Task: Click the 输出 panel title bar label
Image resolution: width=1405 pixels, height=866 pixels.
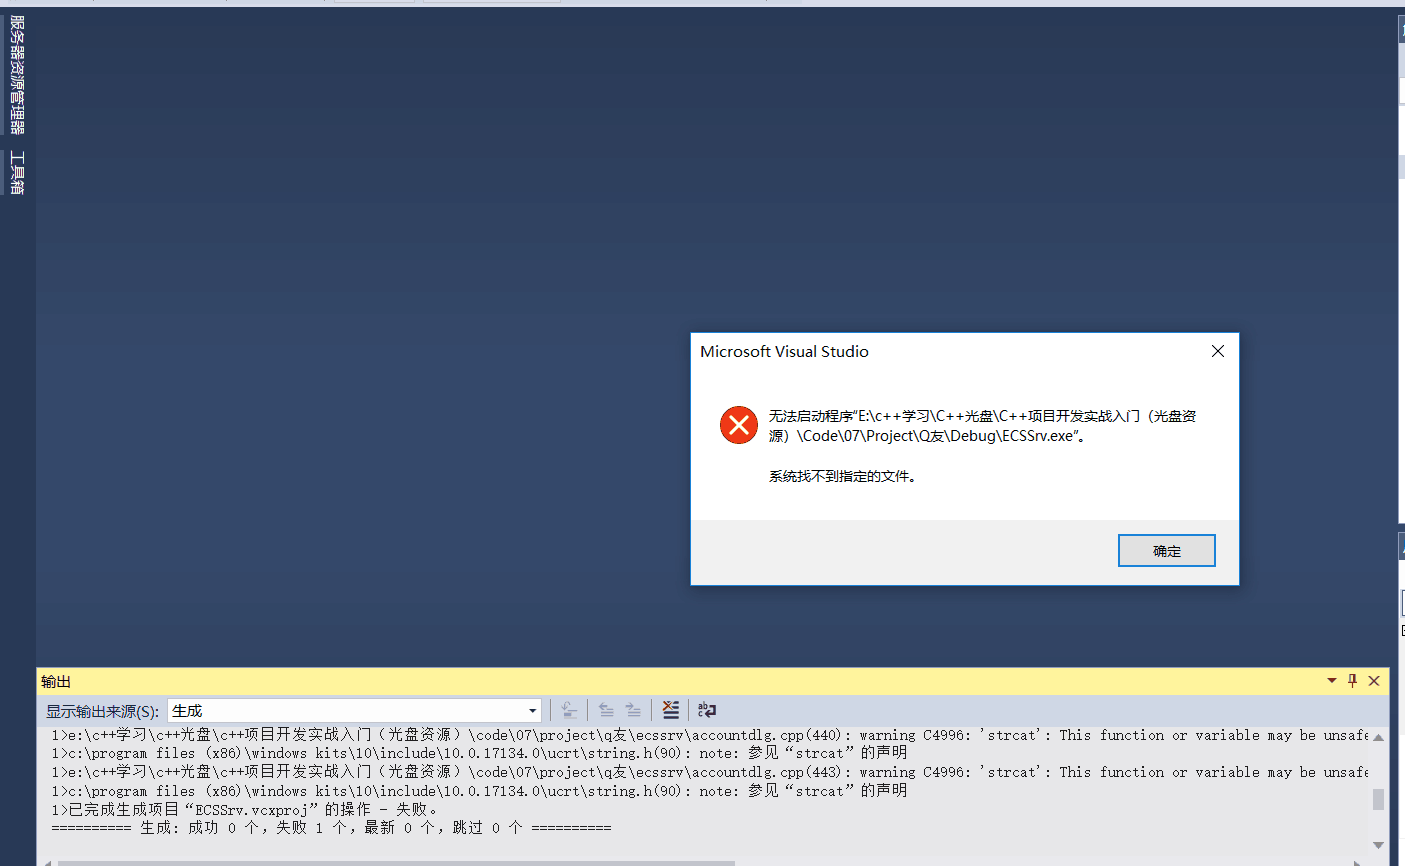Action: pyautogui.click(x=56, y=682)
